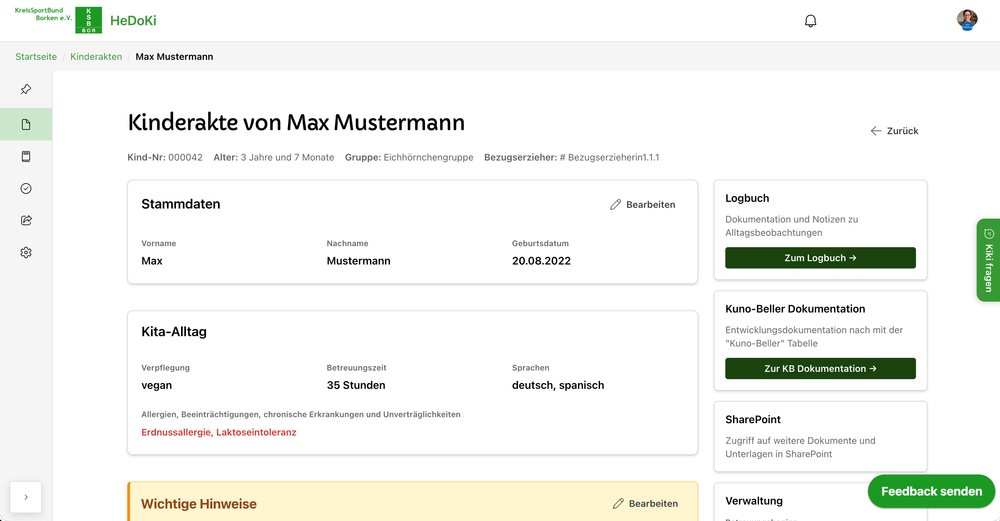Click red allergy text Erdnussallergie, Laktoseintoleranz
This screenshot has height=521, width=1000.
[x=219, y=432]
